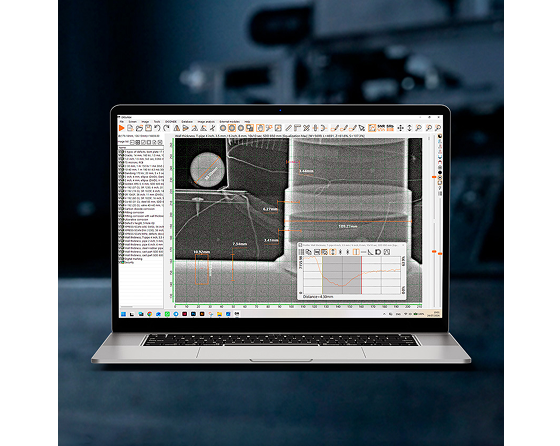Click the orange play arrow toolbar icon
The image size is (560, 446).
point(121,128)
